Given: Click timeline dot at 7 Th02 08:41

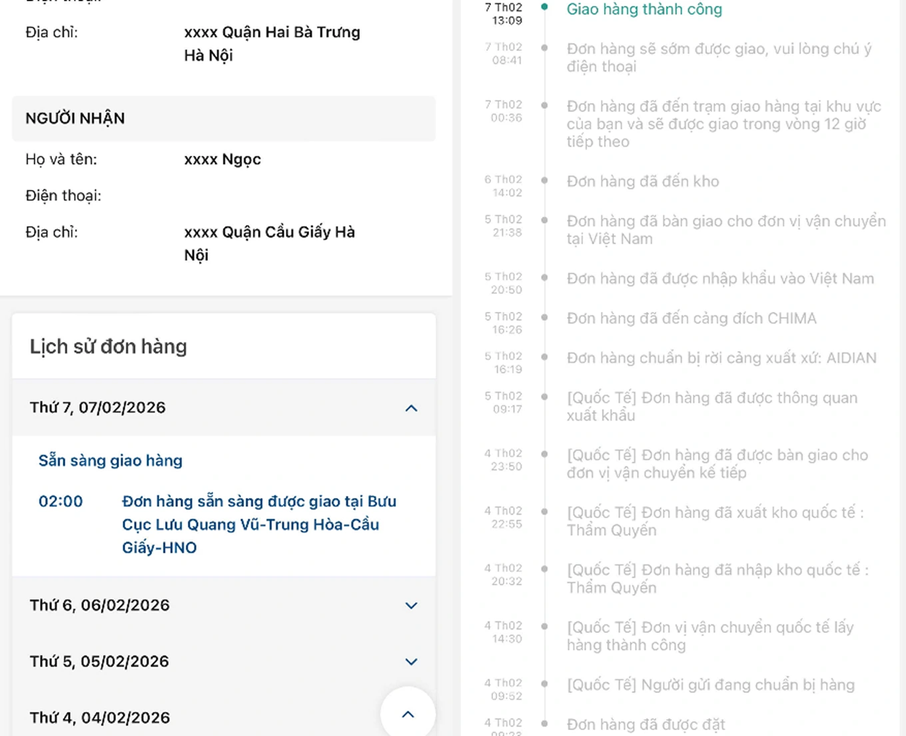Looking at the screenshot, I should point(544,47).
